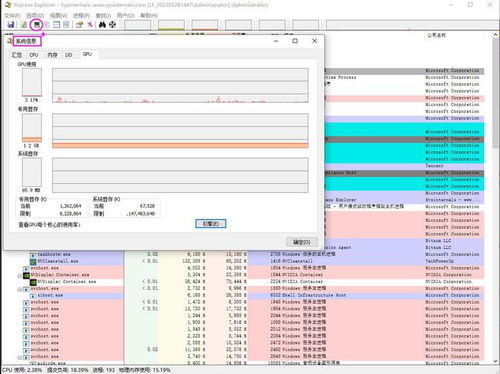
Task: Select the crosshair Find Window's Process icon
Action: point(113,25)
